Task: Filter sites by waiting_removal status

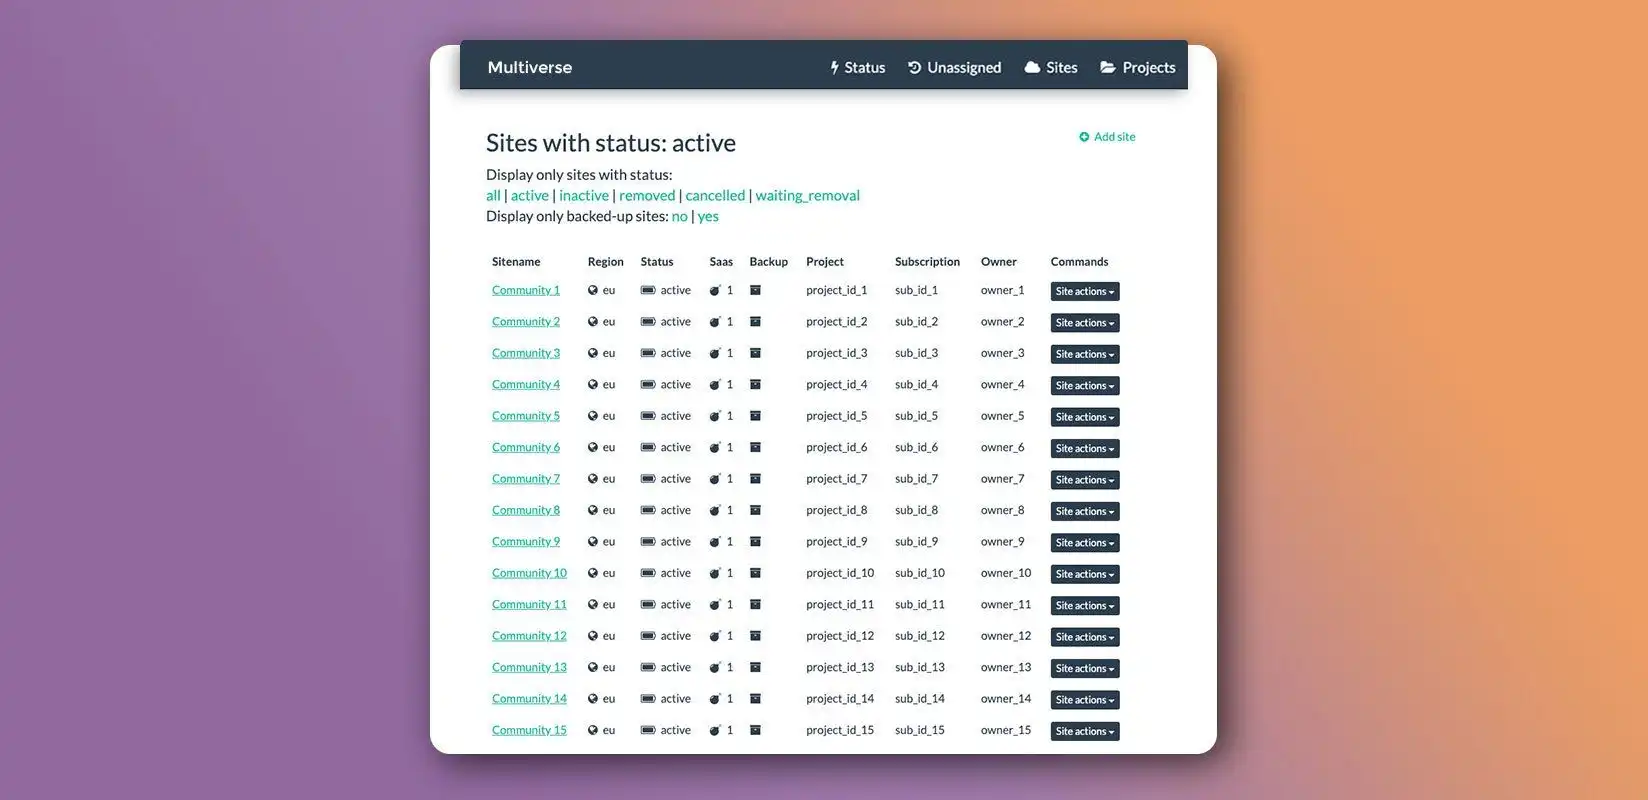Action: click(807, 196)
